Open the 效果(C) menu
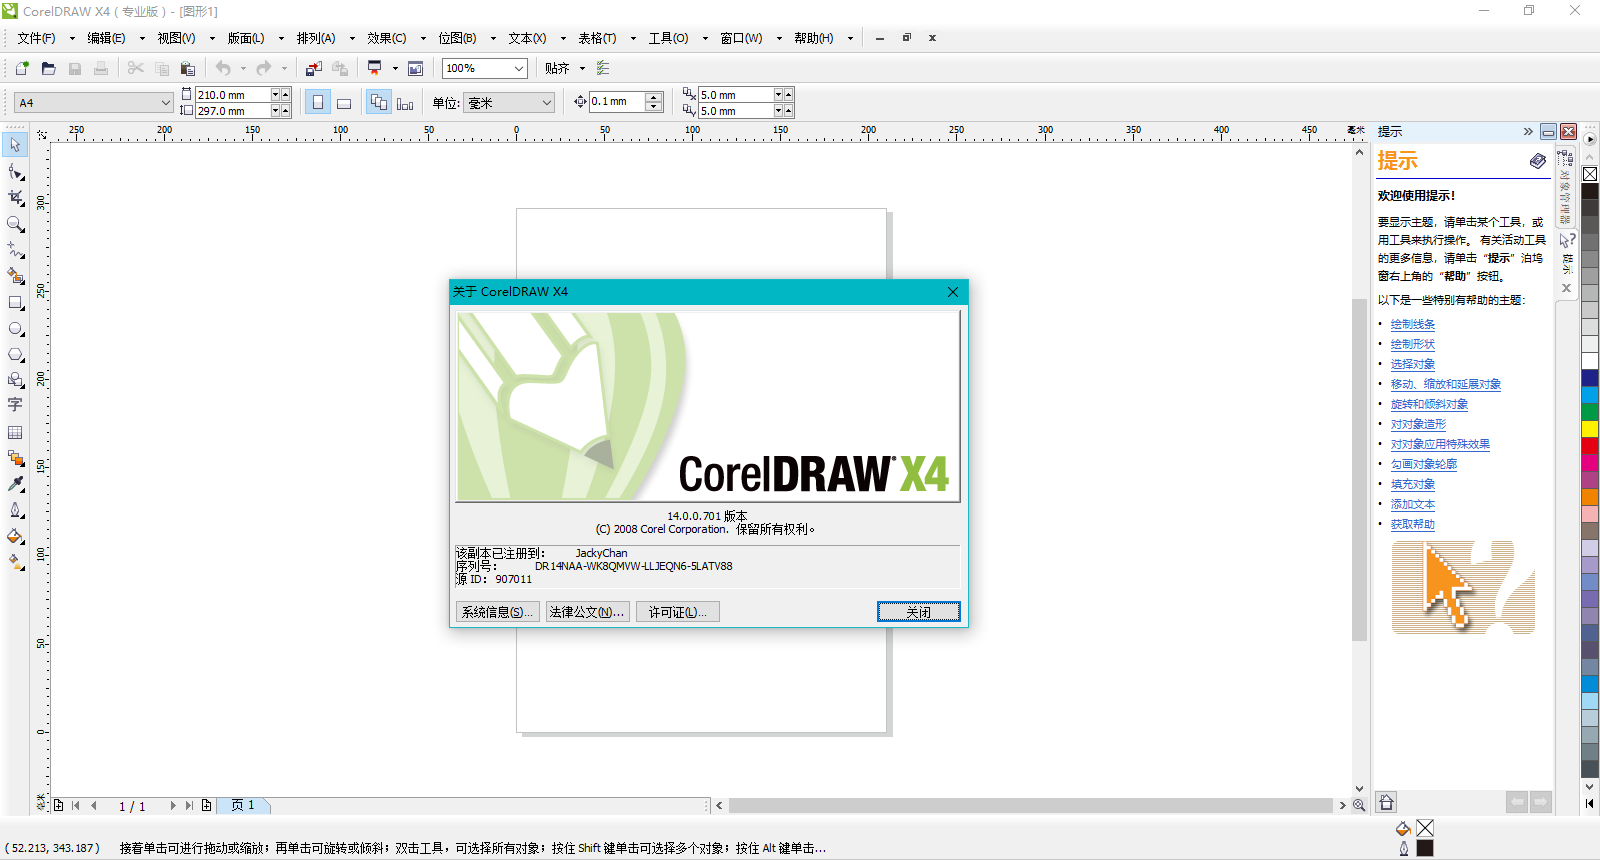This screenshot has height=860, width=1600. click(x=386, y=38)
